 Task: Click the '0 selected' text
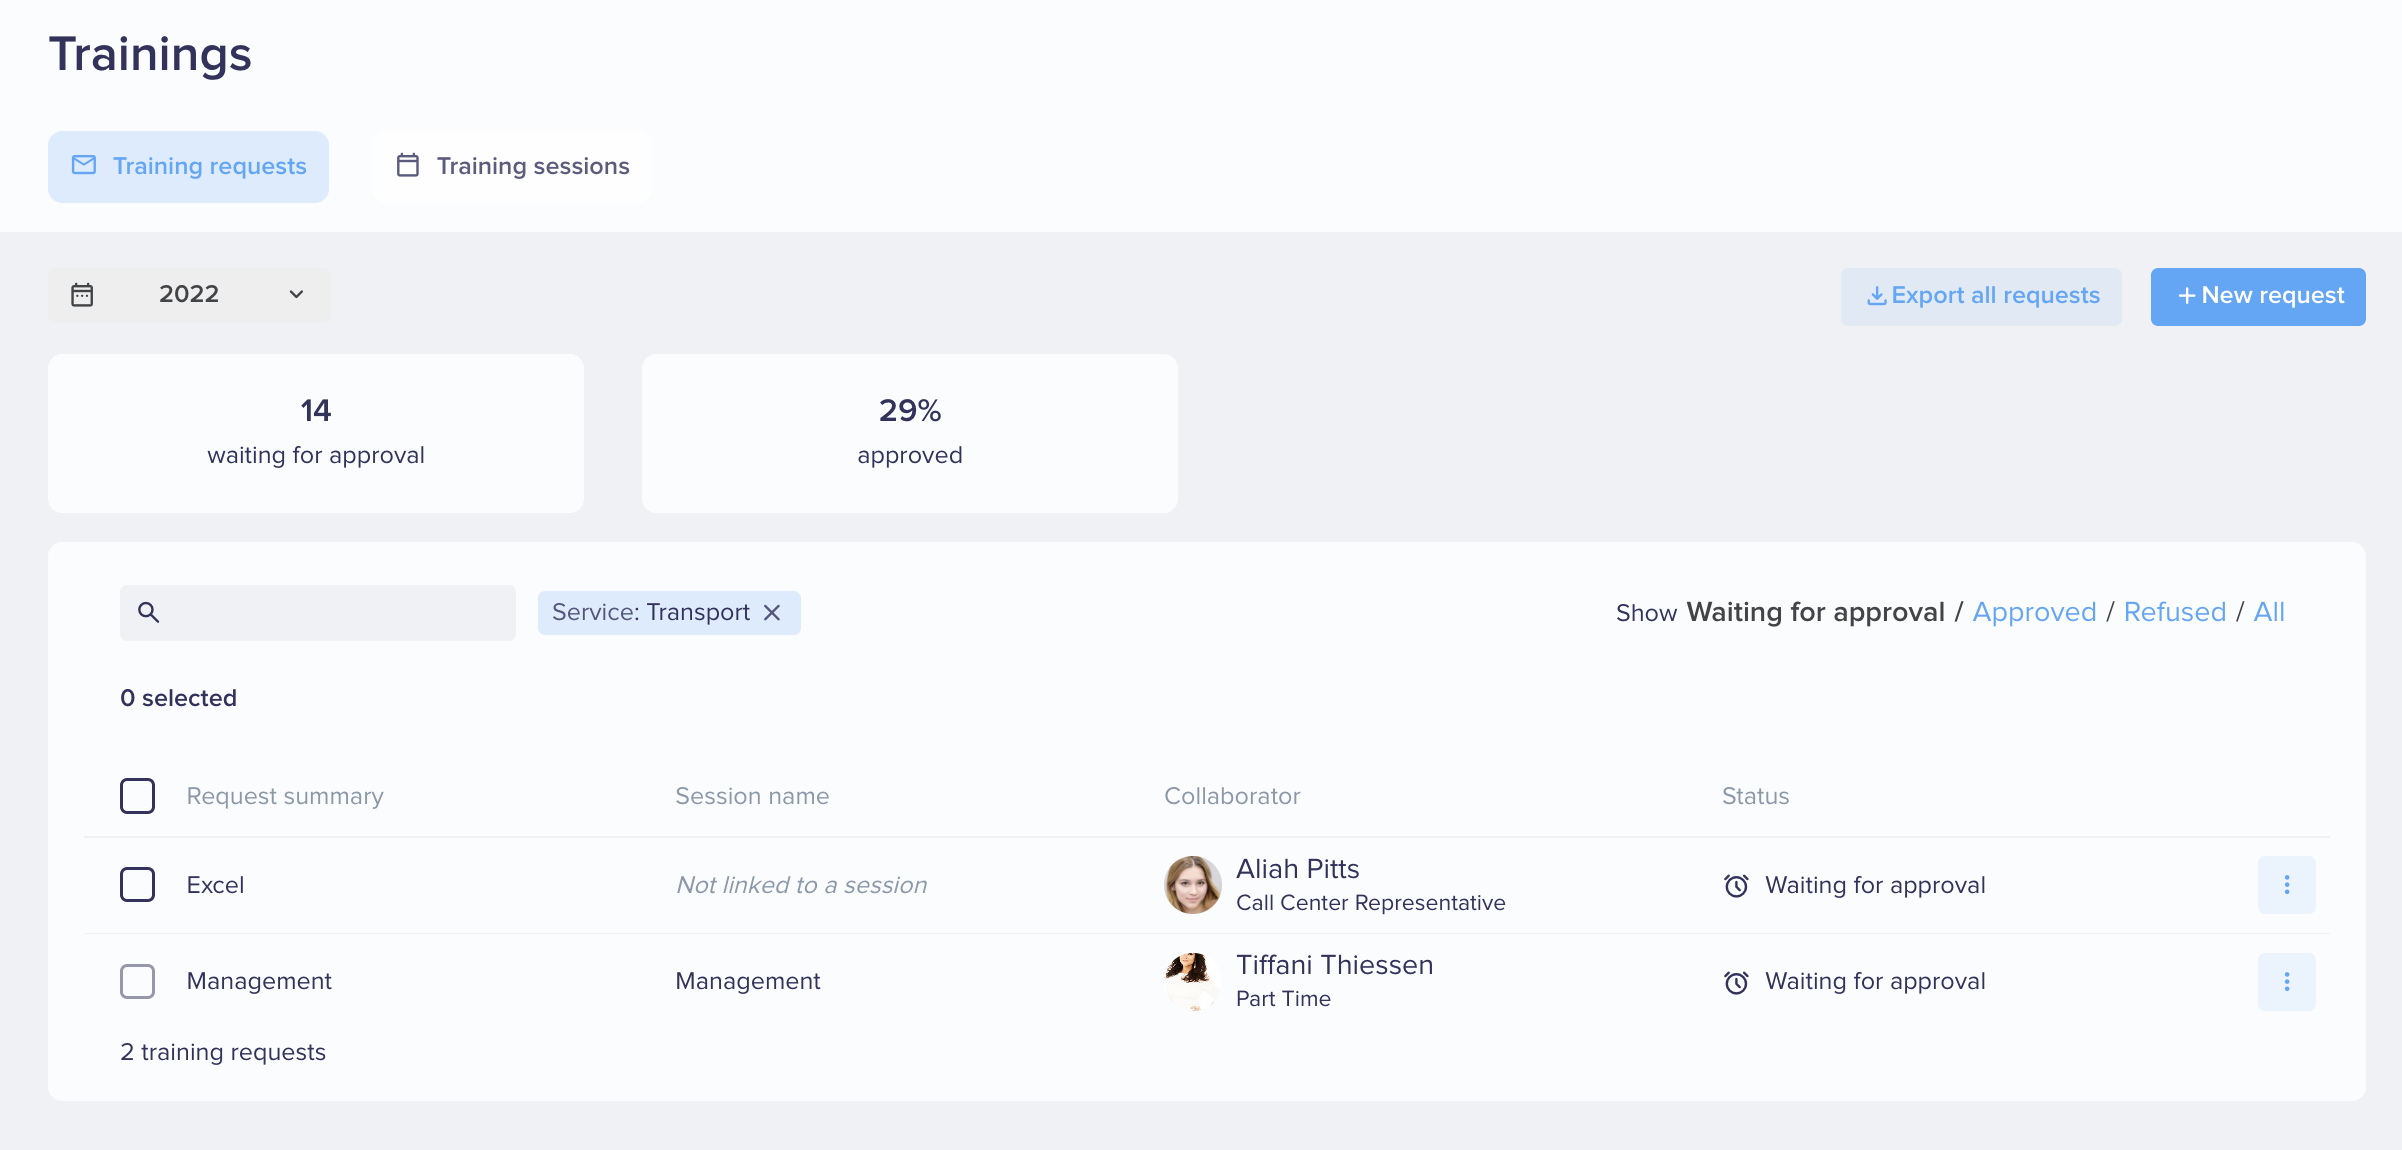coord(178,698)
